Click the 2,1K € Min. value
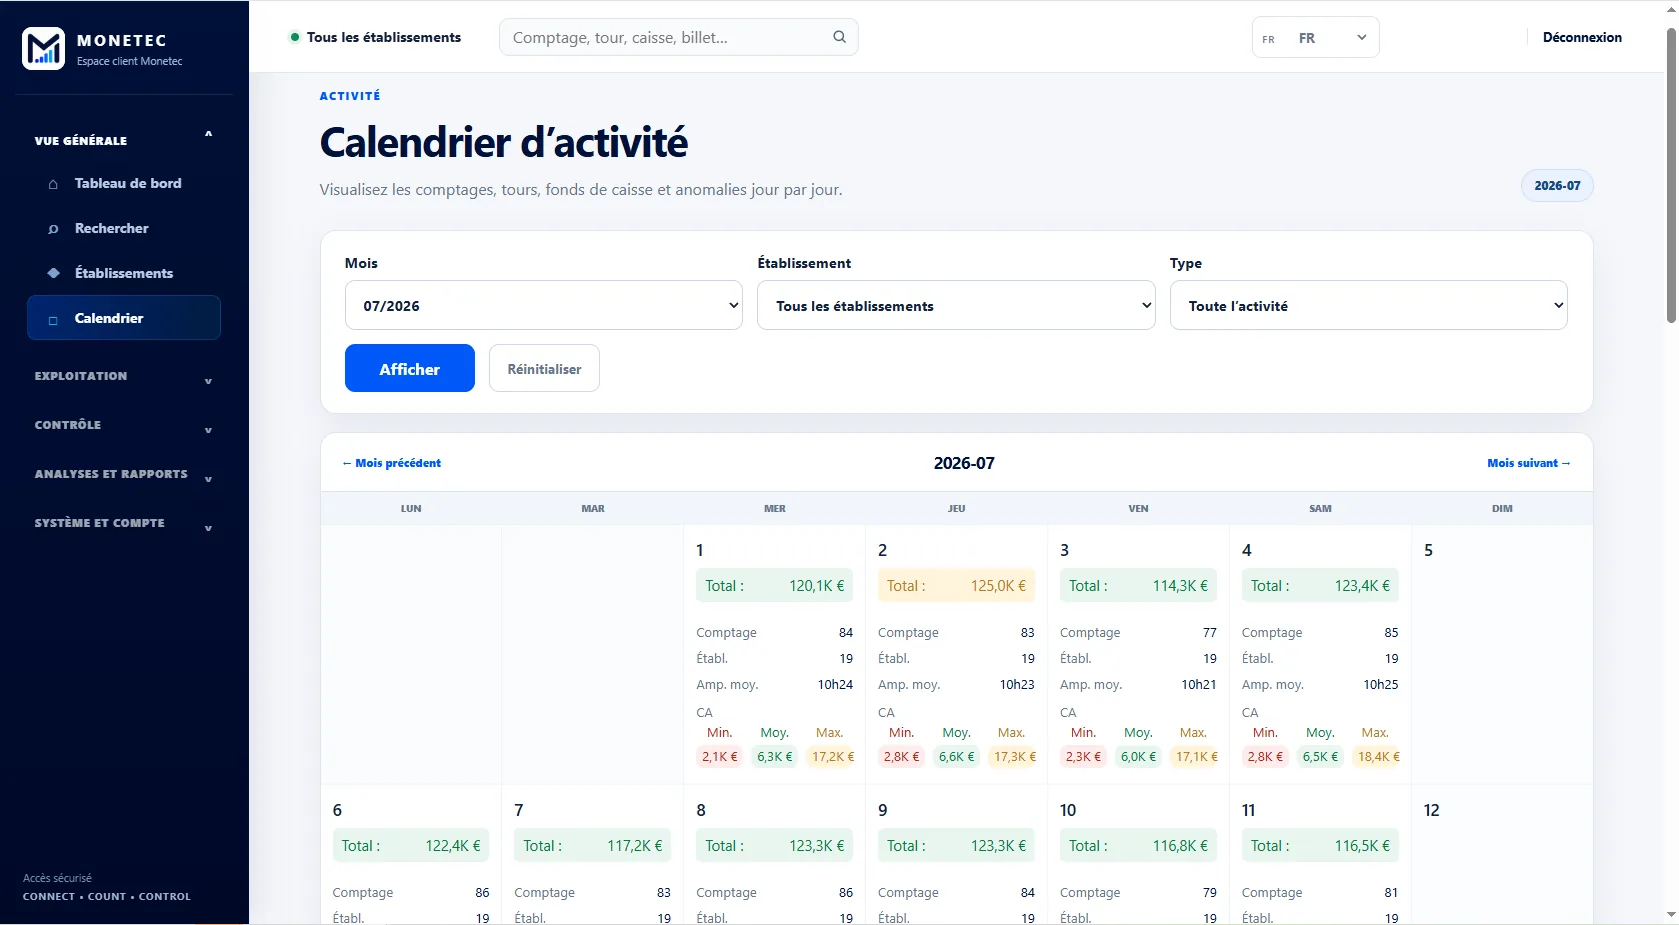 tap(720, 757)
